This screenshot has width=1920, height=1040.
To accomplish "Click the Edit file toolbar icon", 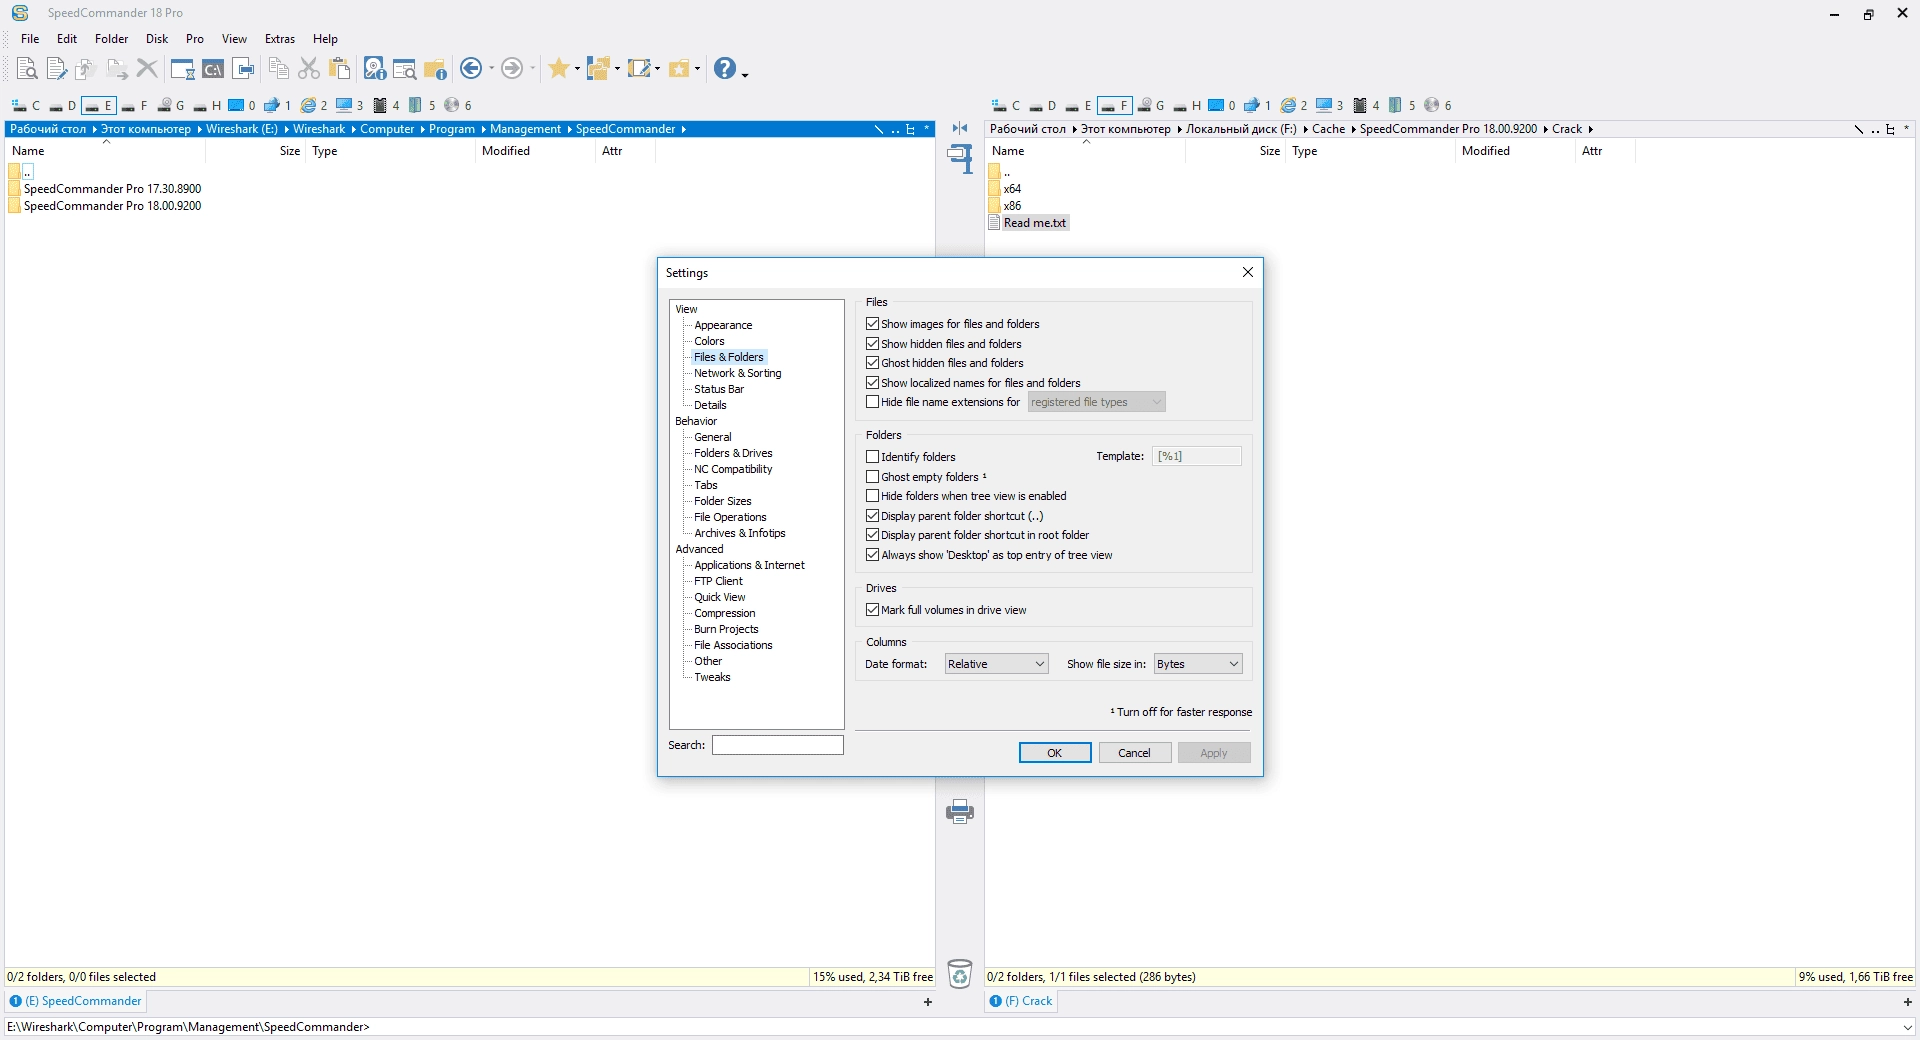I will tap(57, 68).
